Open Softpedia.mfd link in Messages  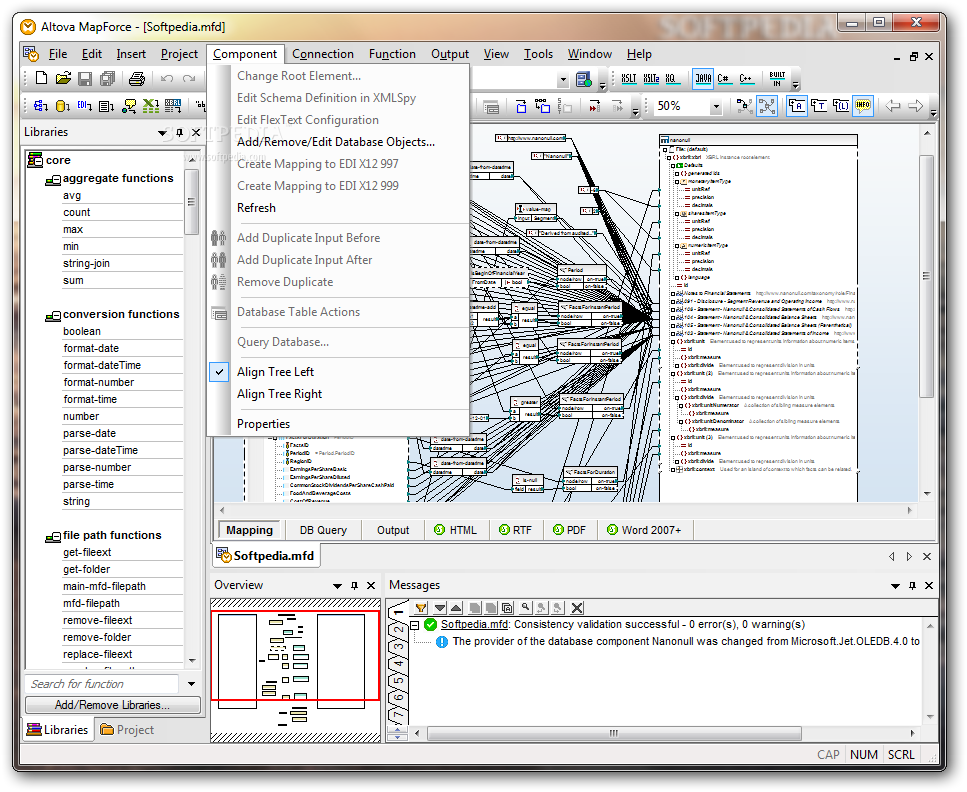(474, 624)
